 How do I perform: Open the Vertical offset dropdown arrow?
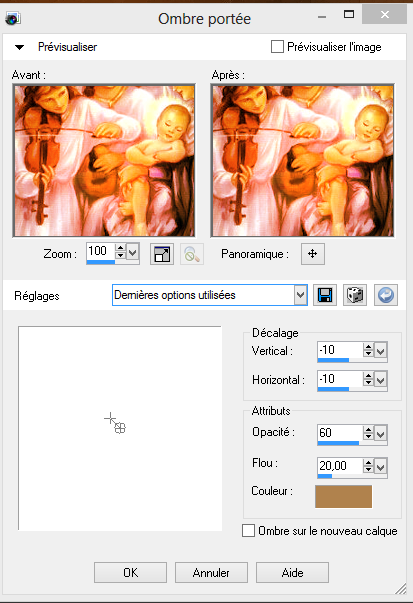[x=381, y=351]
